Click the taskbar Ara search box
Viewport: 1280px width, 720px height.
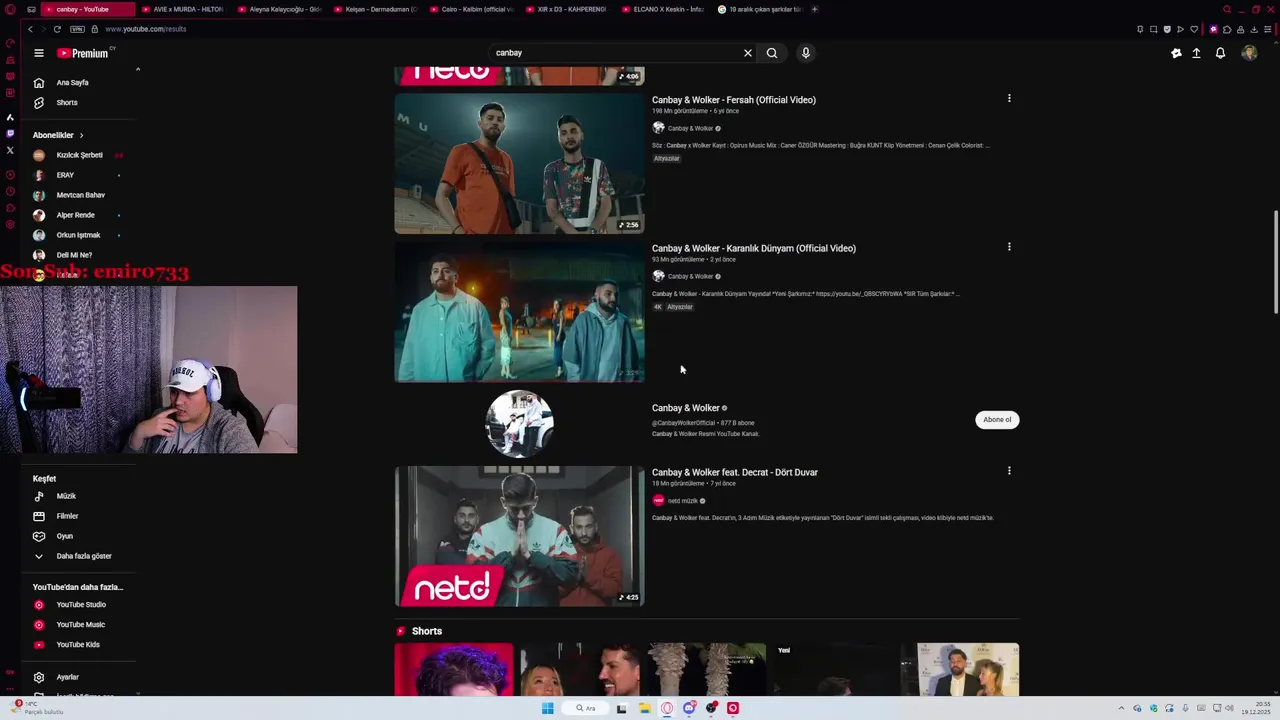[586, 708]
